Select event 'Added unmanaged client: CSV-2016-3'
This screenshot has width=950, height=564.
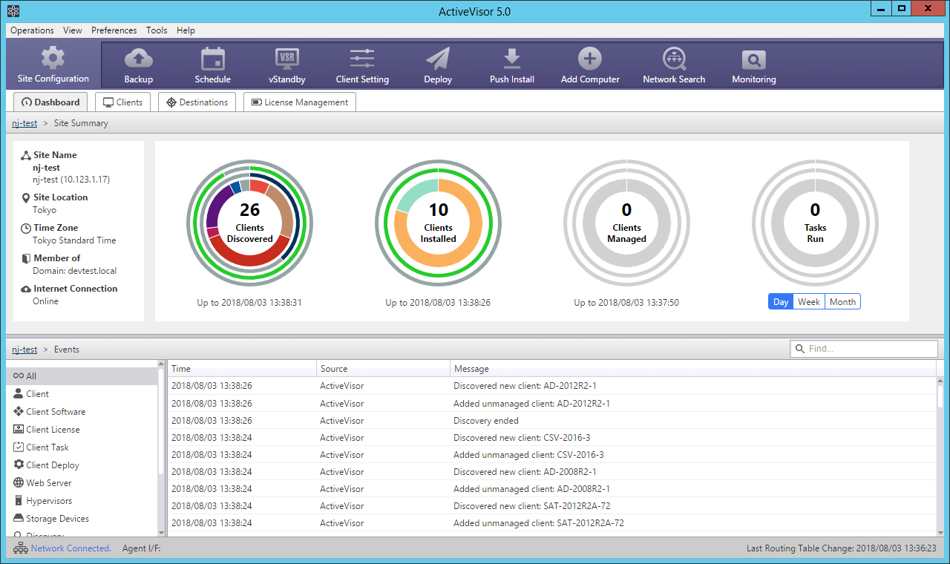(552, 454)
